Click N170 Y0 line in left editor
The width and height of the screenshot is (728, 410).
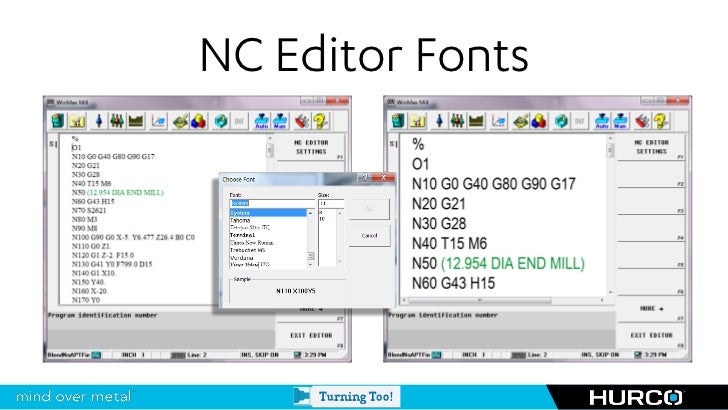[x=86, y=300]
